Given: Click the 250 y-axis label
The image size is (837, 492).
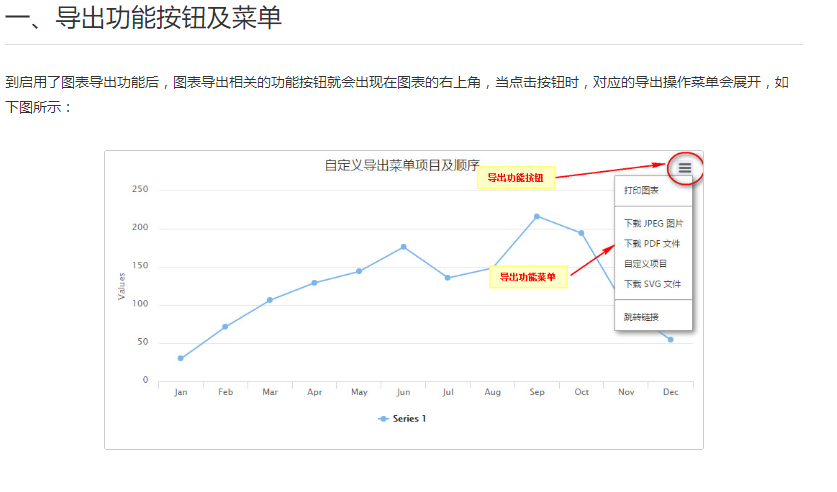Looking at the screenshot, I should coord(140,189).
